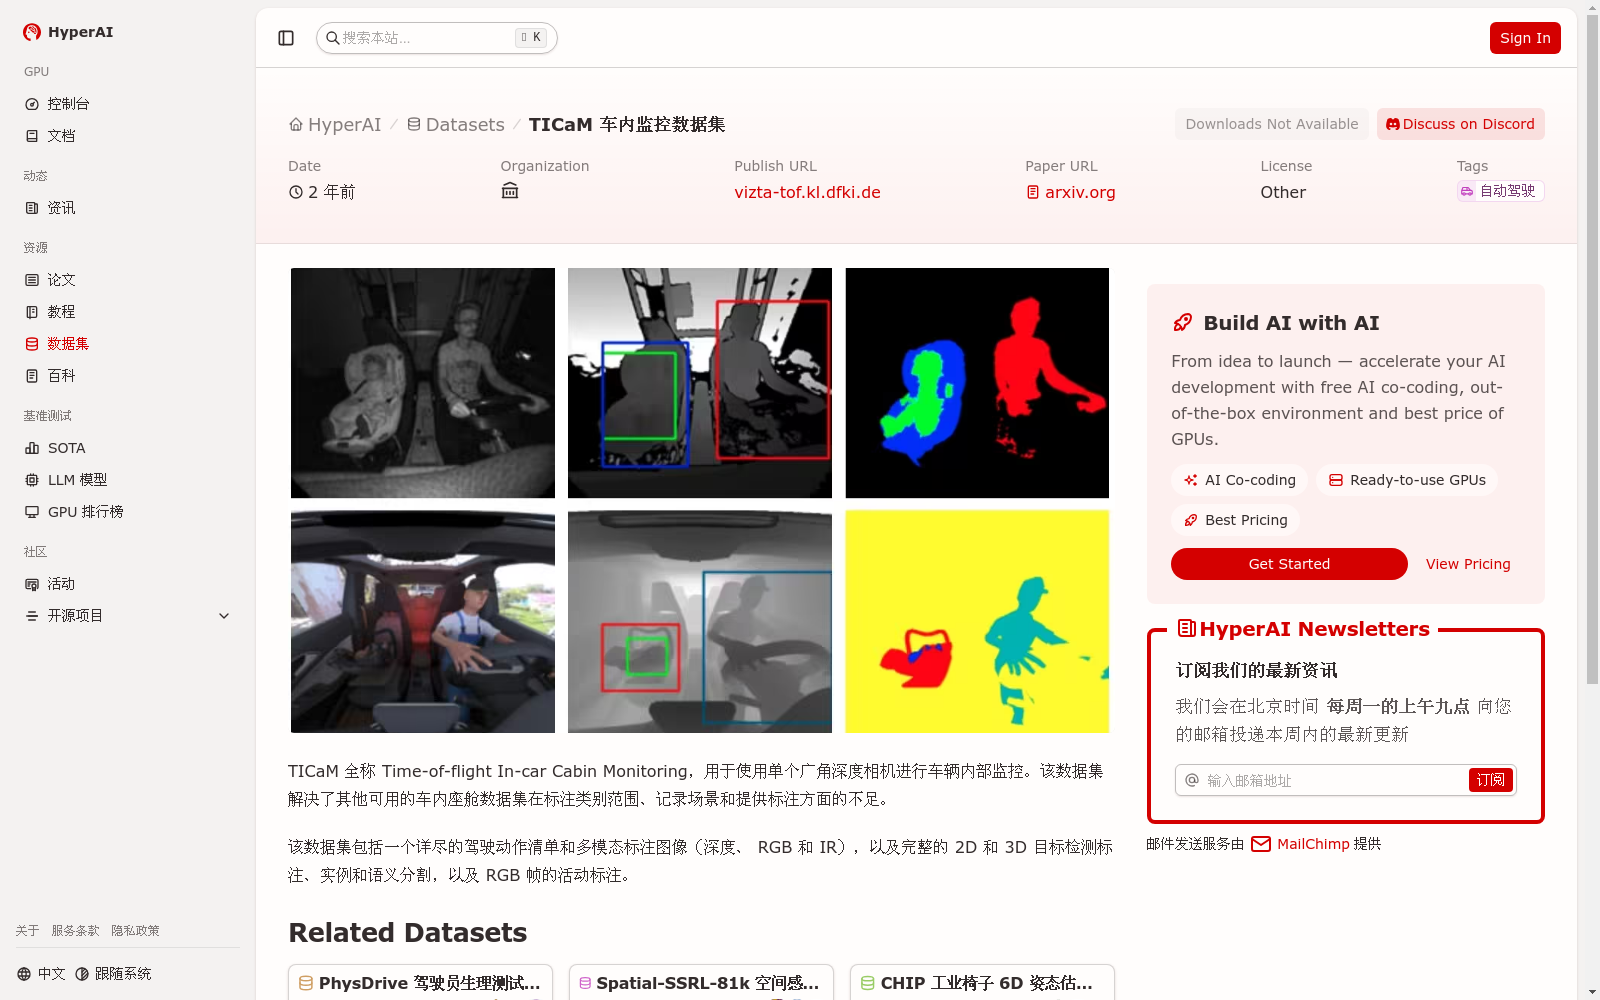Click the Best Pricing chip
Image resolution: width=1600 pixels, height=1000 pixels.
tap(1236, 520)
